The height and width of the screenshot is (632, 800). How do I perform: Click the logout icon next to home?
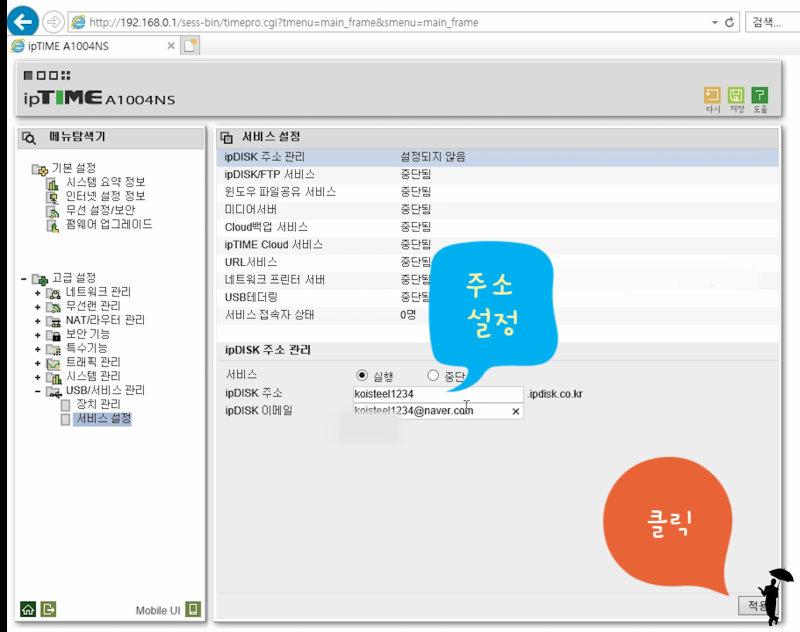[x=48, y=609]
